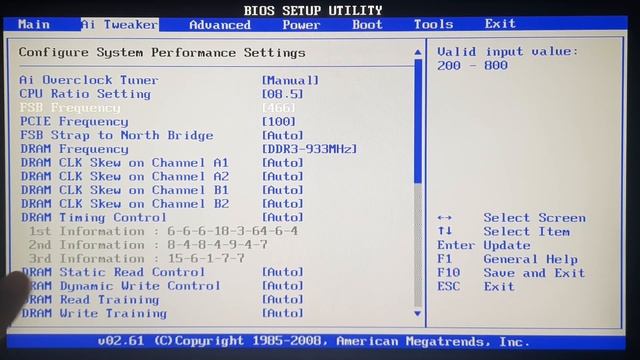The height and width of the screenshot is (360, 640).
Task: Select the DRAM Timing Control label
Action: point(93,218)
